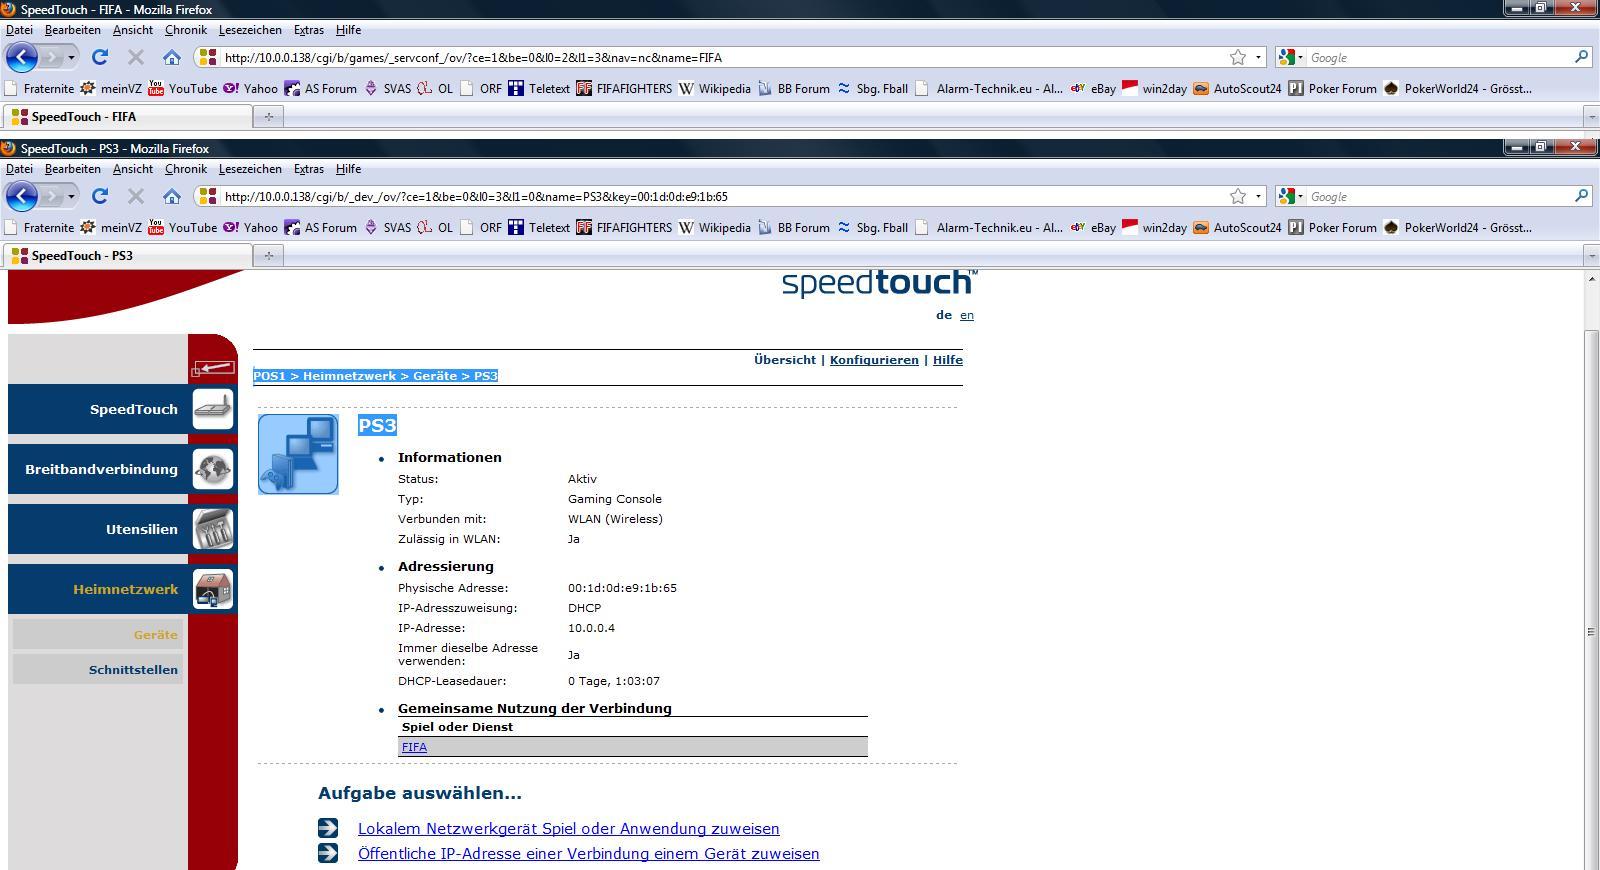This screenshot has width=1600, height=870.
Task: Open Schnittstellen submenu item
Action: (x=97, y=670)
